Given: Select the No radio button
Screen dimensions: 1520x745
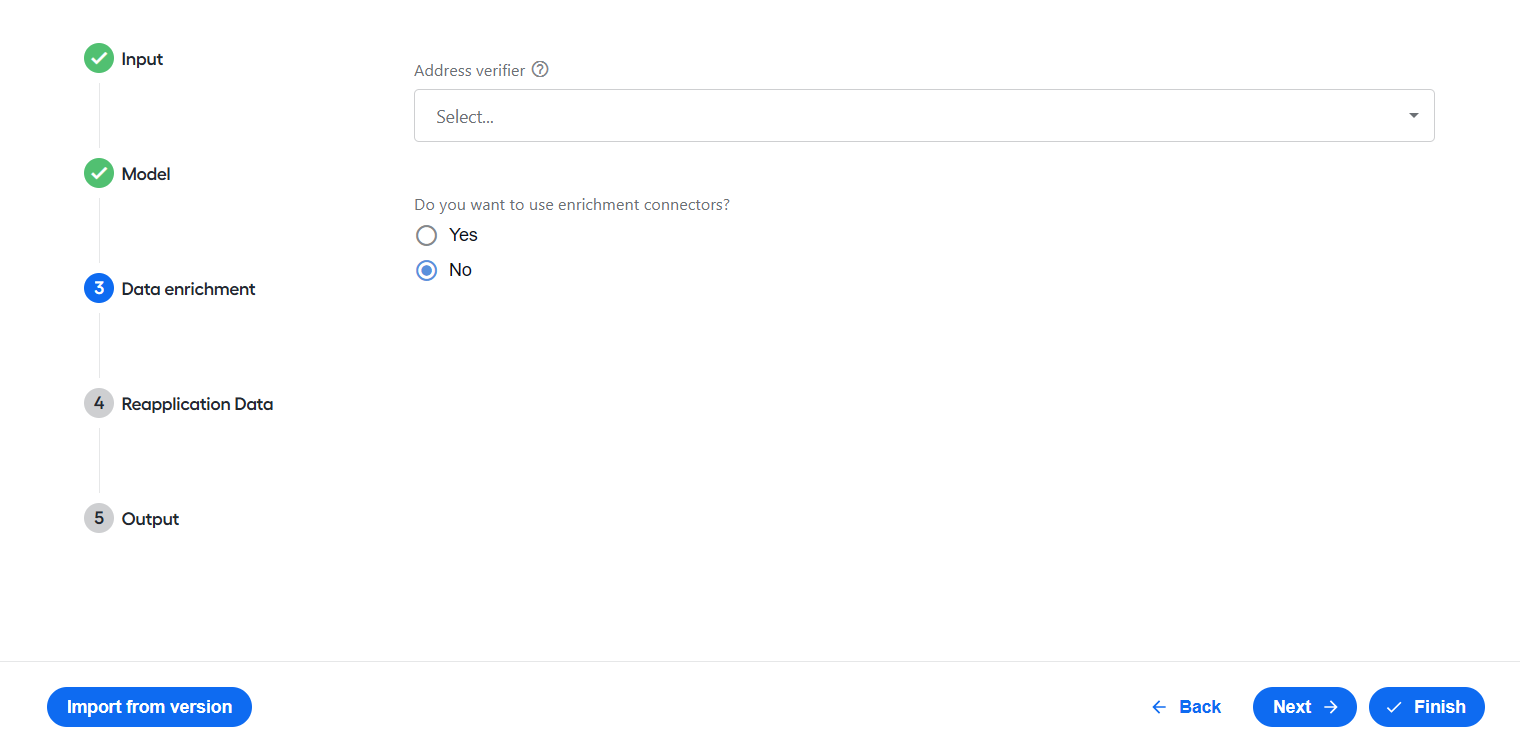Looking at the screenshot, I should (x=427, y=270).
